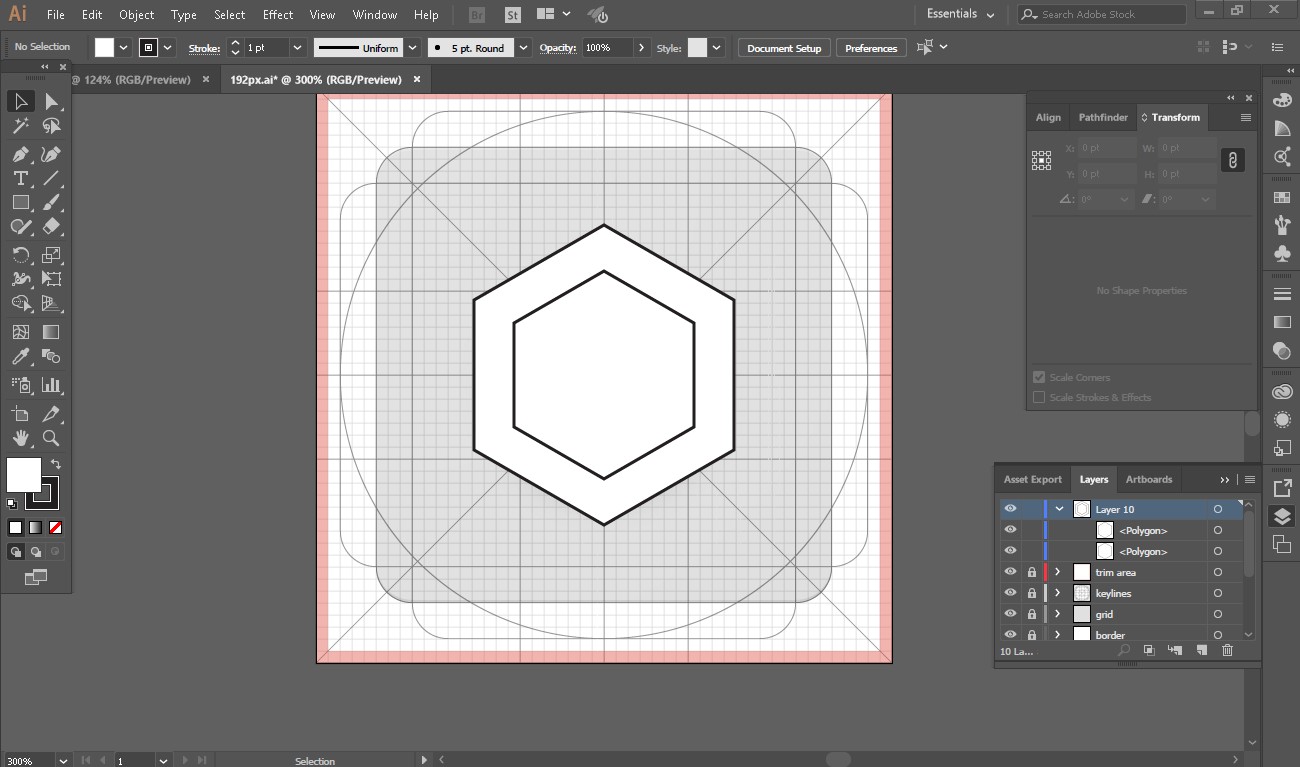Click the Document Setup button
1300x767 pixels.
[783, 48]
